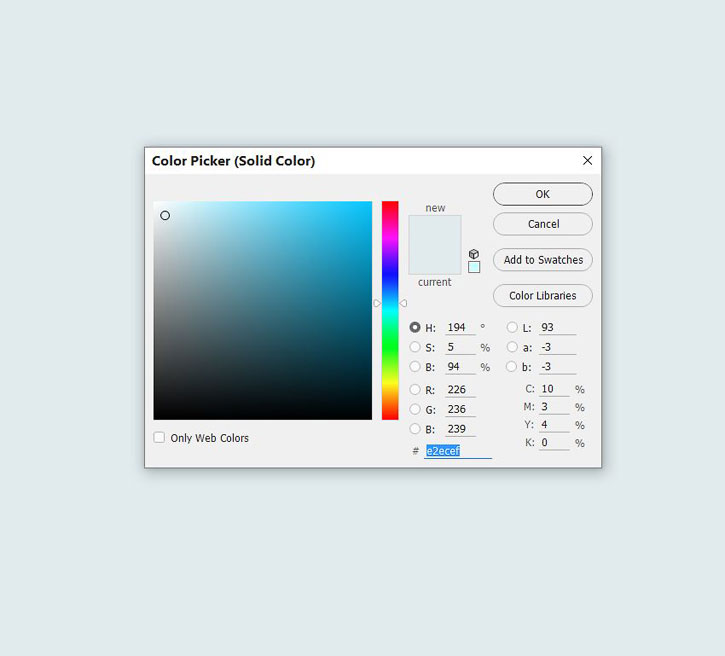Click the L field showing 93
Screen dimensions: 725x656
point(557,327)
